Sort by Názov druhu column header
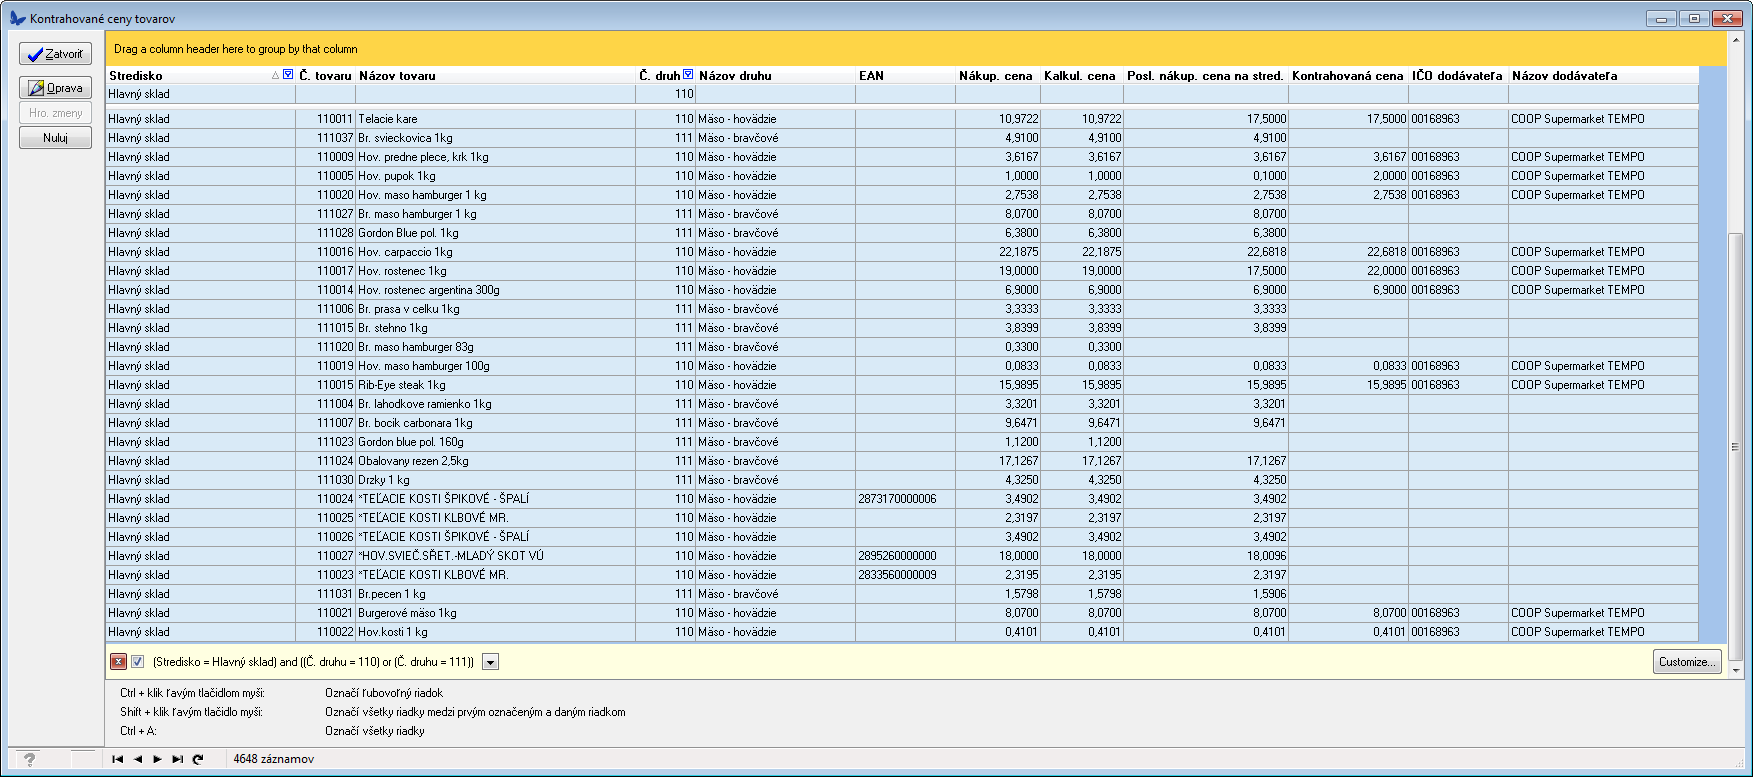This screenshot has height=777, width=1753. (775, 76)
